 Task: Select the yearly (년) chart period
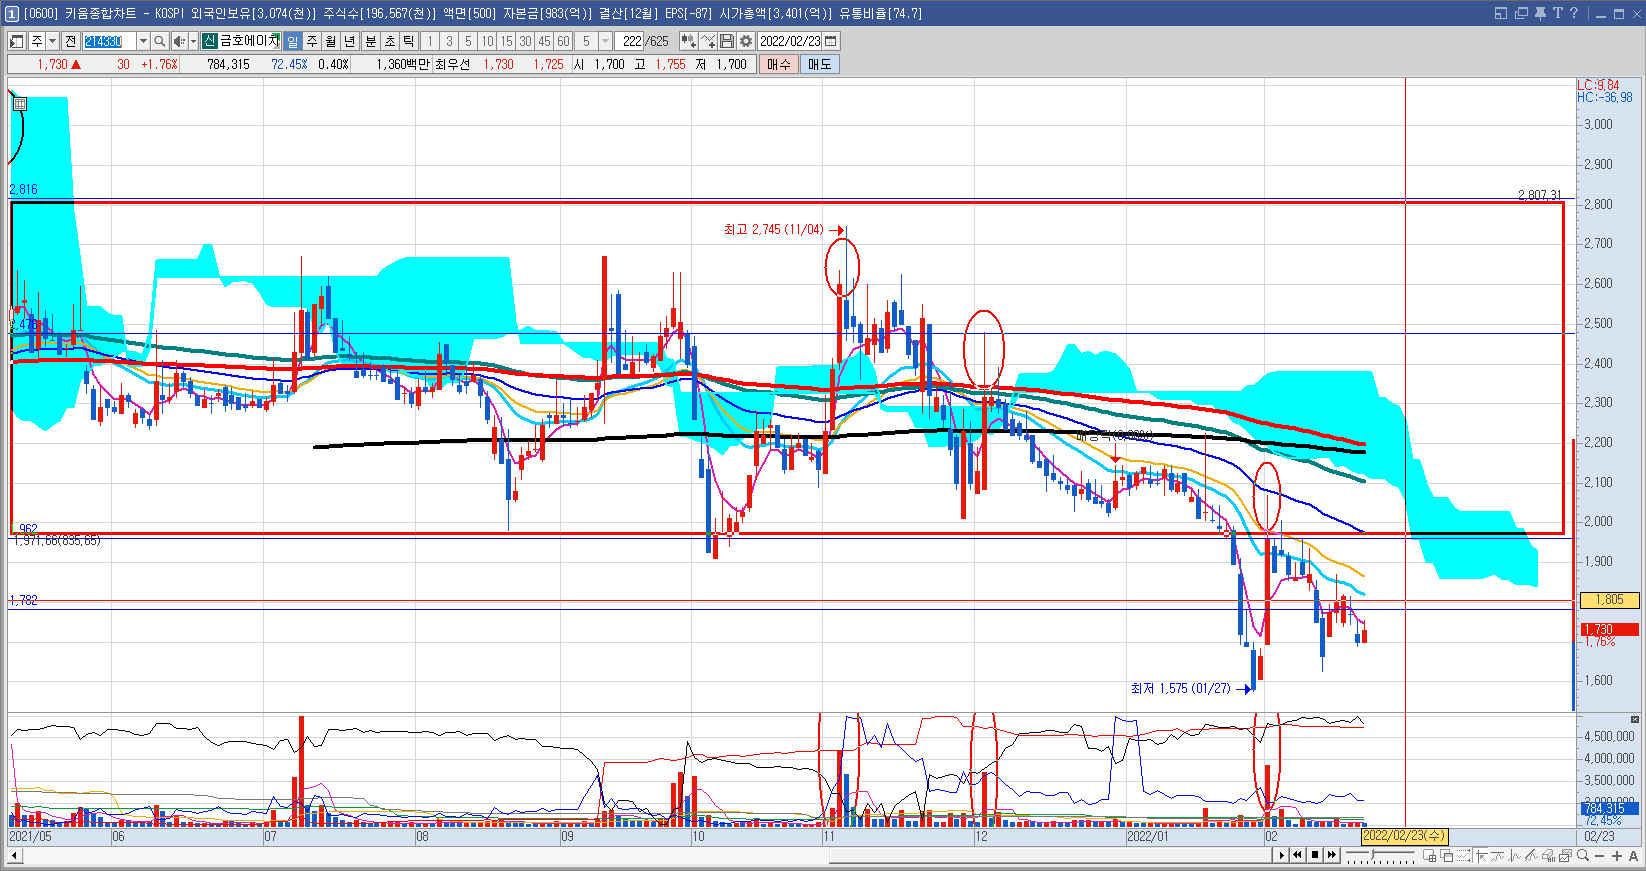pyautogui.click(x=350, y=41)
